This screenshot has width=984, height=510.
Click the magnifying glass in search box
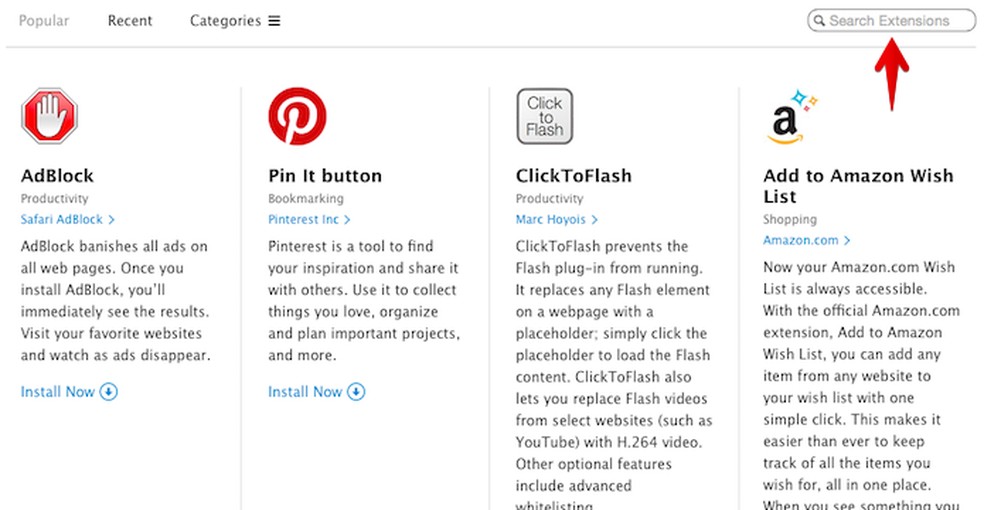820,21
